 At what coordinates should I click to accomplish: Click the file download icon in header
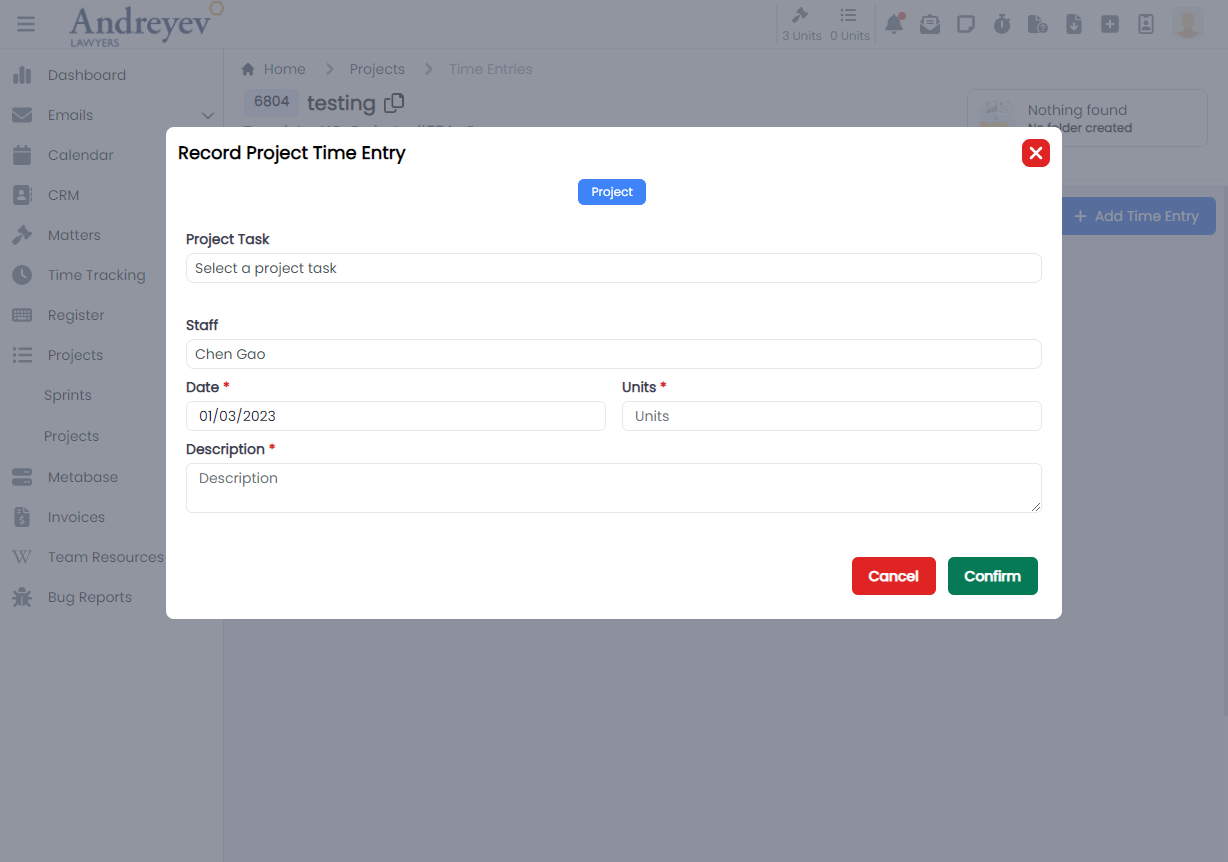click(1073, 24)
